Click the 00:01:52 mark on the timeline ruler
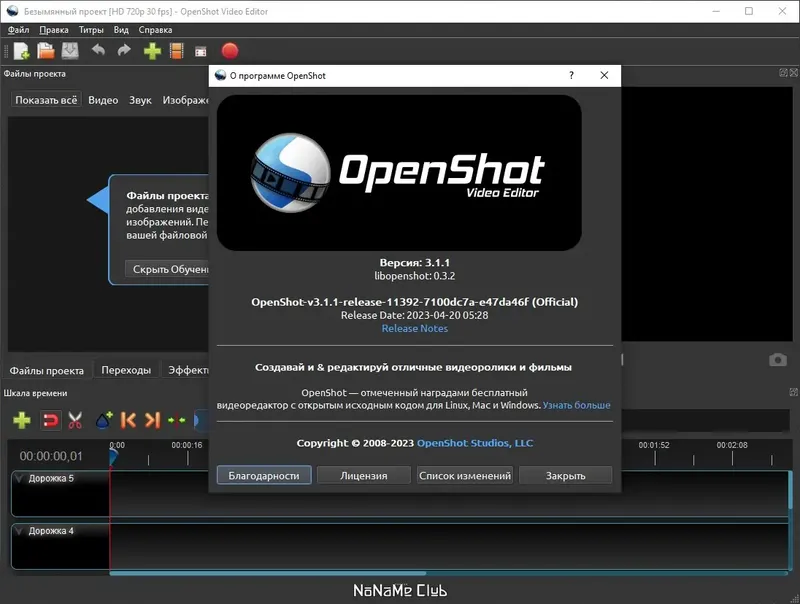800x604 pixels. (654, 445)
